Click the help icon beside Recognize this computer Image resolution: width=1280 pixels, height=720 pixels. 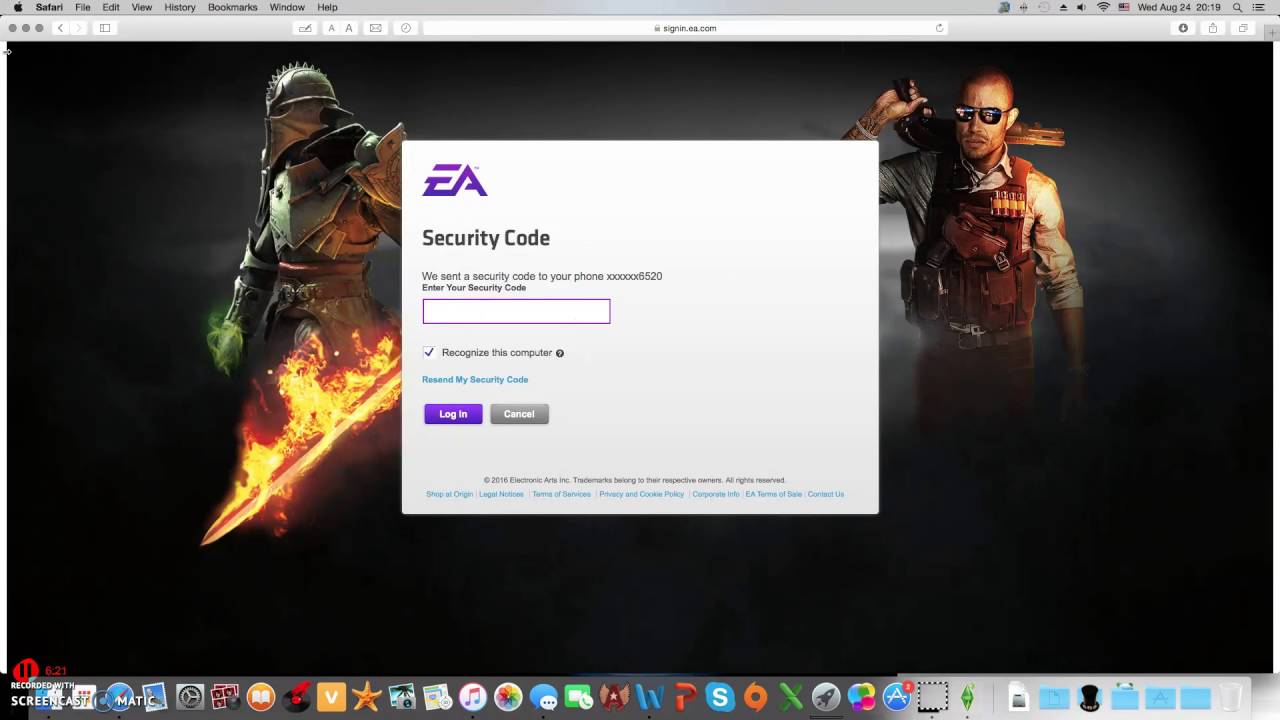click(x=560, y=353)
